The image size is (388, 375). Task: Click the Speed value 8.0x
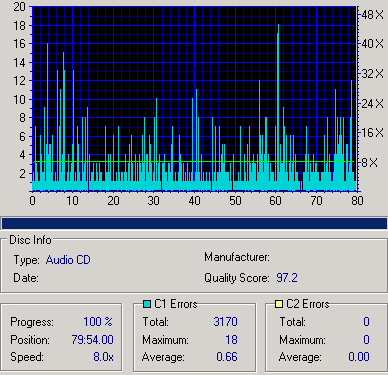[x=103, y=357]
